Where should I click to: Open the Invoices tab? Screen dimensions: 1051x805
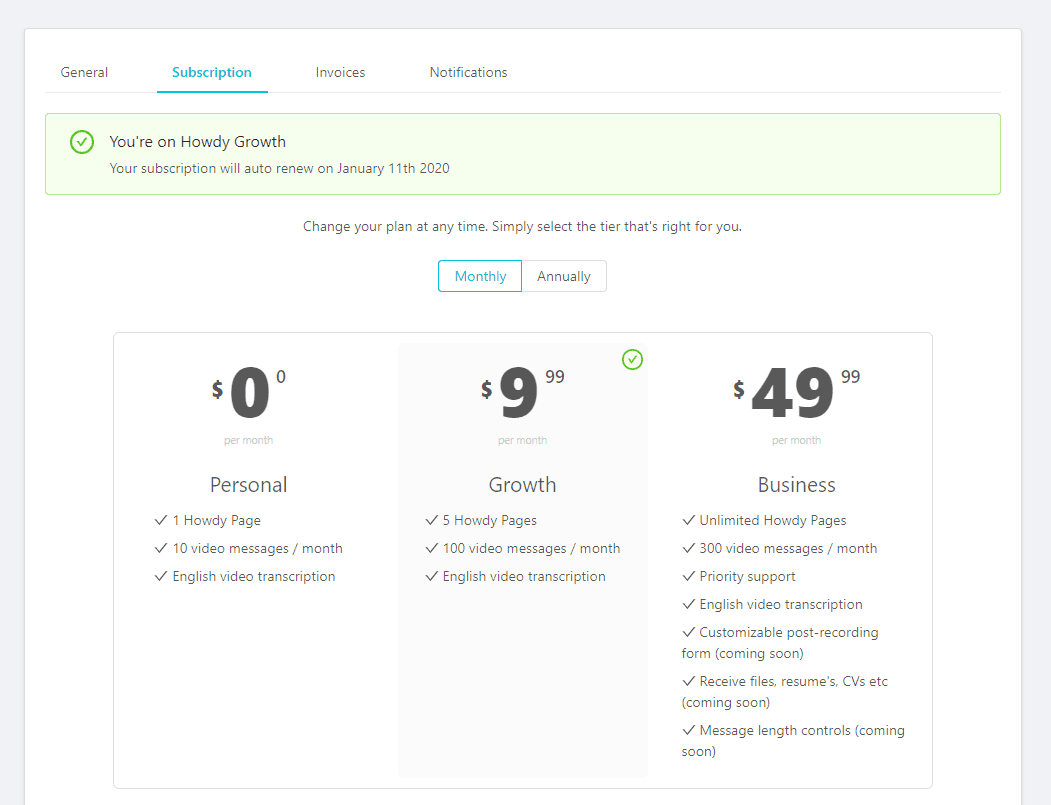click(x=340, y=72)
